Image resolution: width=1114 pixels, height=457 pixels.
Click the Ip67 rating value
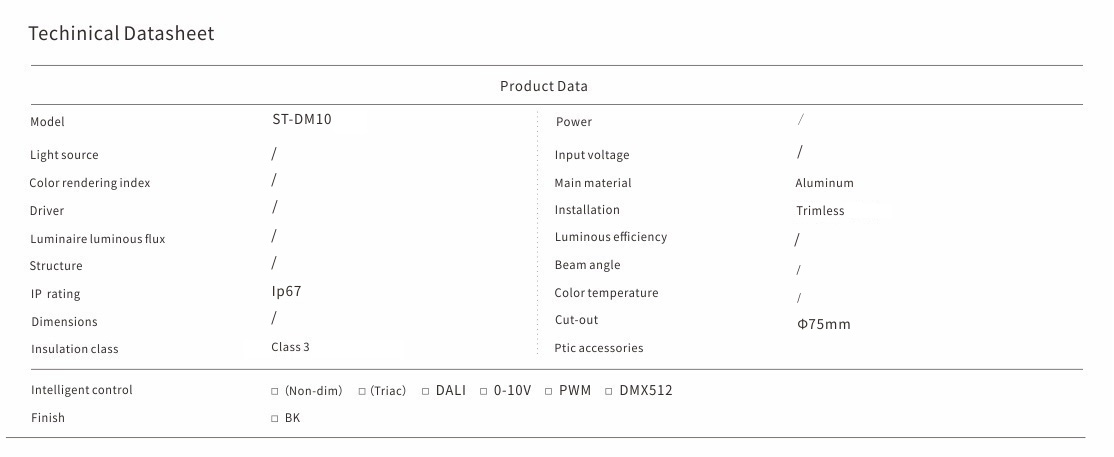click(286, 291)
